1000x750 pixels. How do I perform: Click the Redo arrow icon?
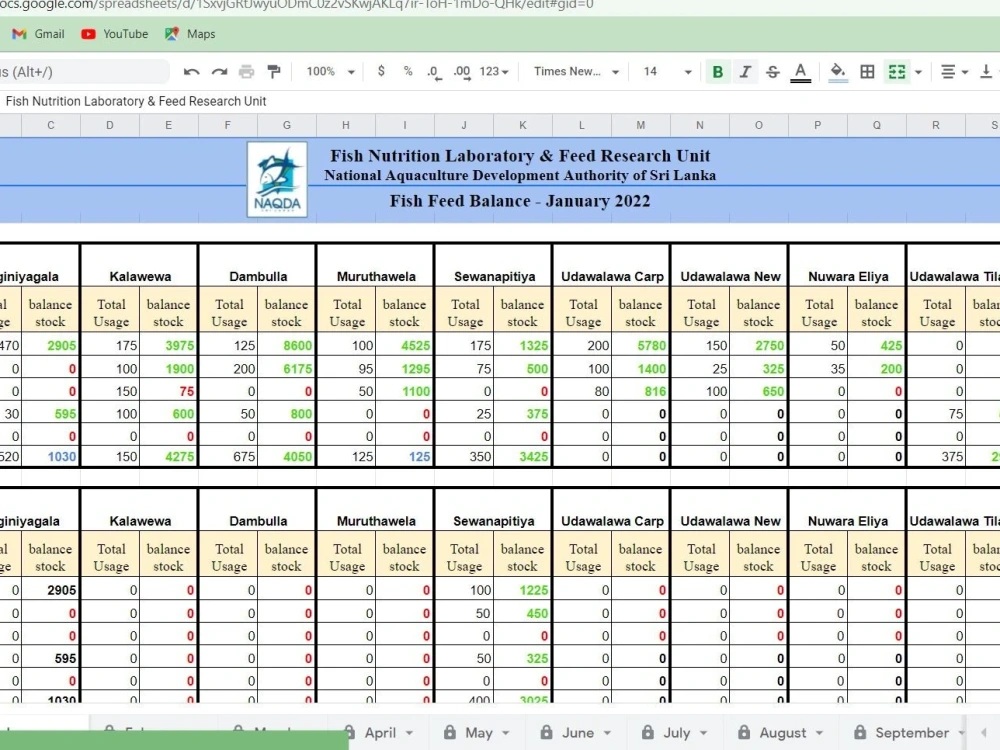pos(219,71)
